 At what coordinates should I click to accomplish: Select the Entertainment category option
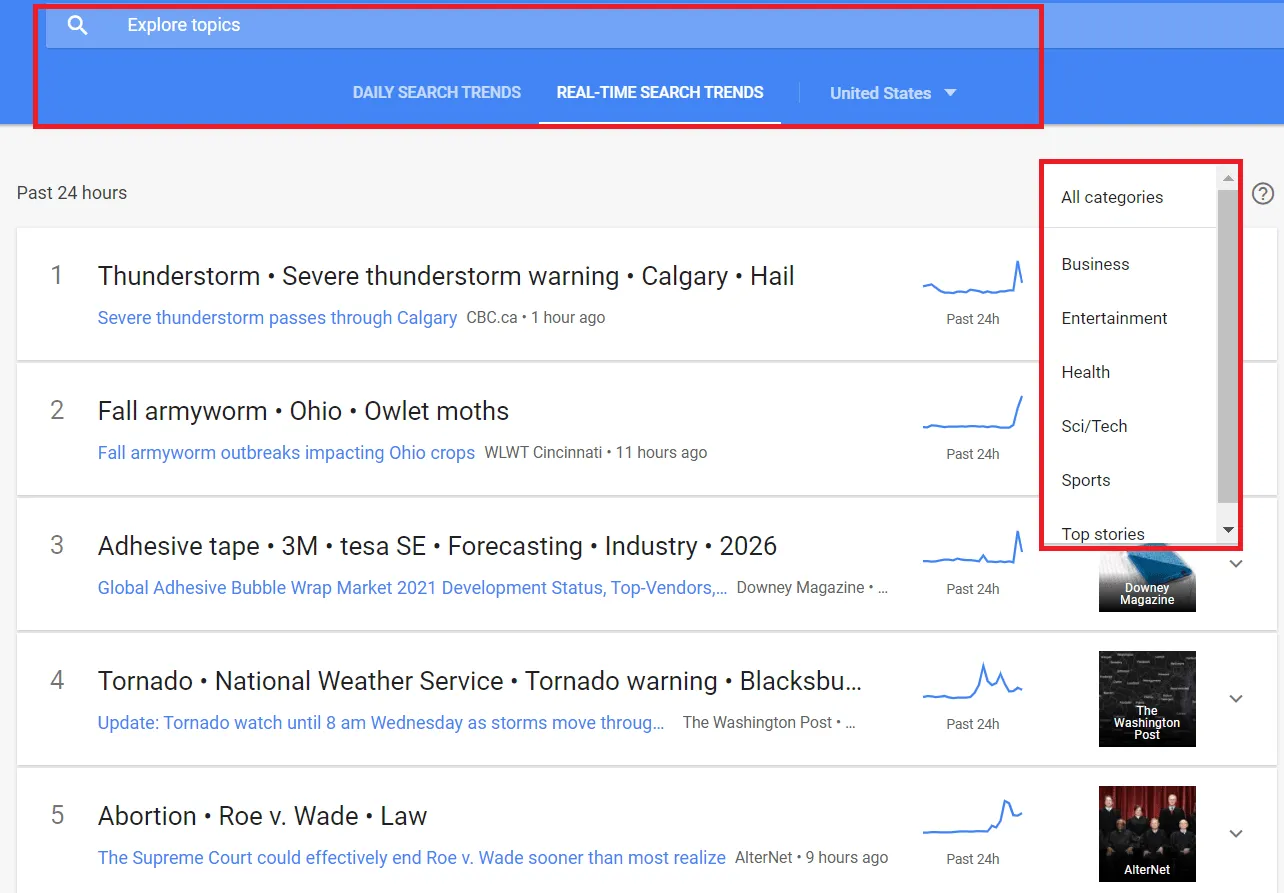pyautogui.click(x=1114, y=318)
